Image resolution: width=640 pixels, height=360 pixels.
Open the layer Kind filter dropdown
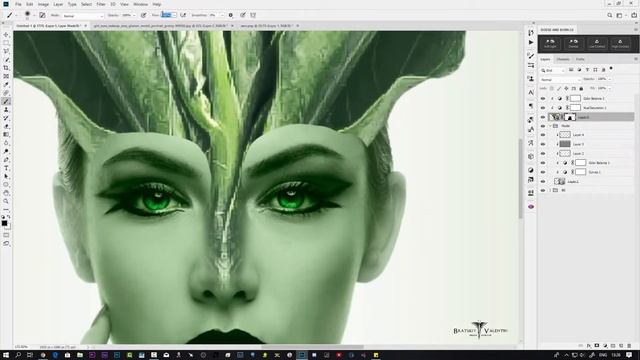[553, 70]
